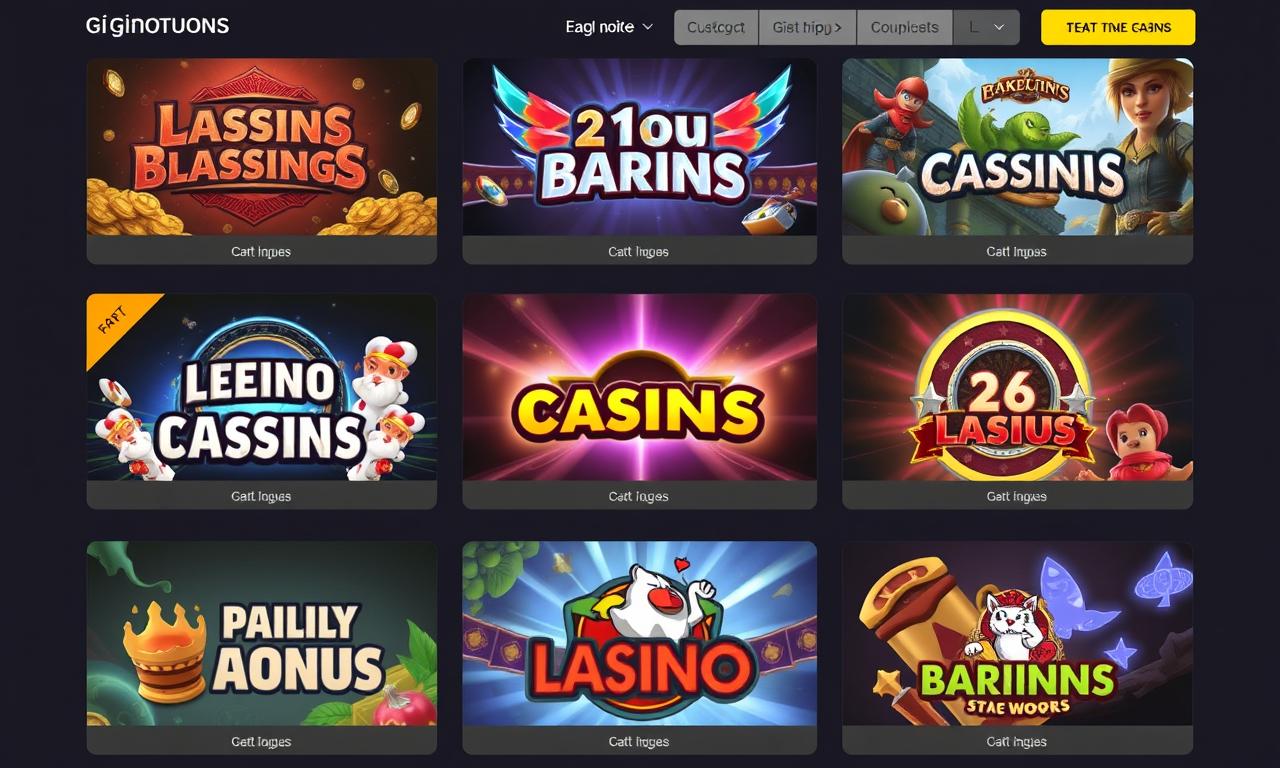Expand the Eagl noite dropdown
This screenshot has height=768, width=1280.
point(609,27)
